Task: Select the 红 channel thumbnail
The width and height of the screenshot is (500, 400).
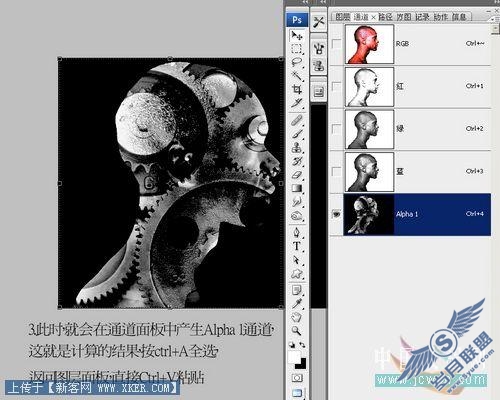Action: point(369,86)
